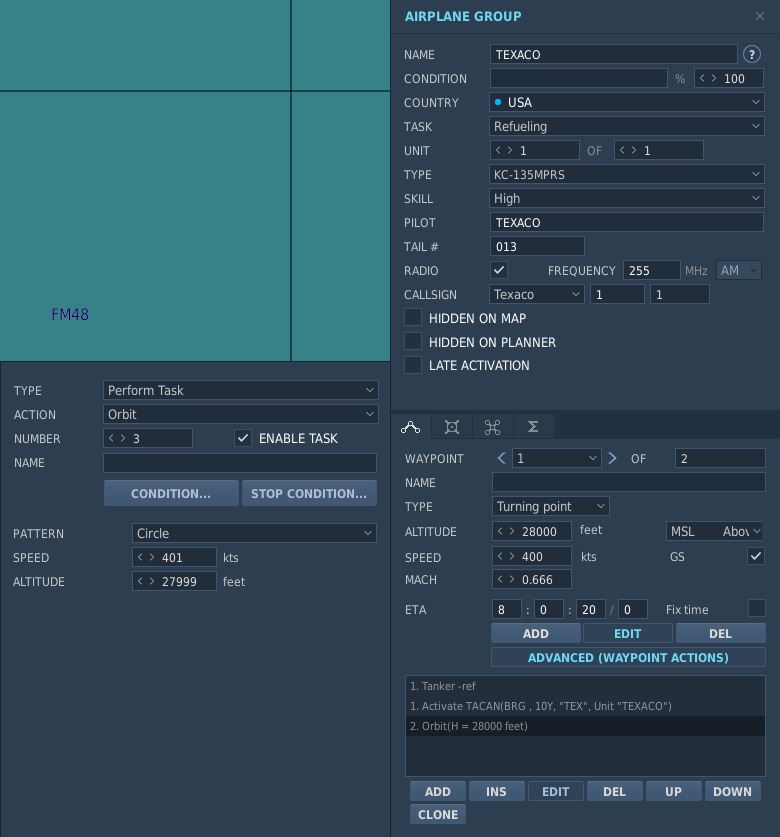Image resolution: width=780 pixels, height=837 pixels.
Task: Open the aircraft Type dropdown KC-135MPRS
Action: [x=626, y=175]
